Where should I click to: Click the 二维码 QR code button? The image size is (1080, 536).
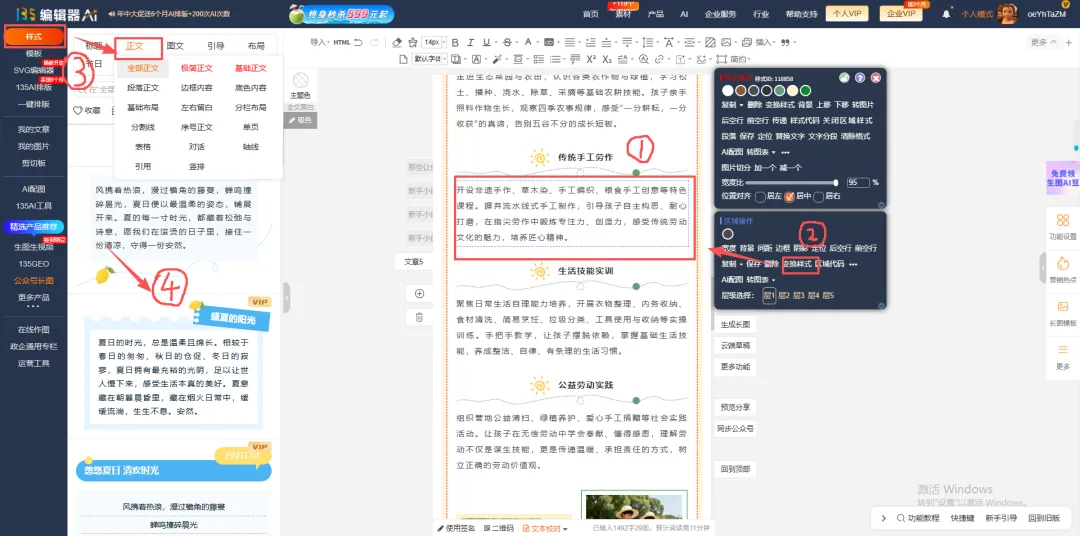499,528
